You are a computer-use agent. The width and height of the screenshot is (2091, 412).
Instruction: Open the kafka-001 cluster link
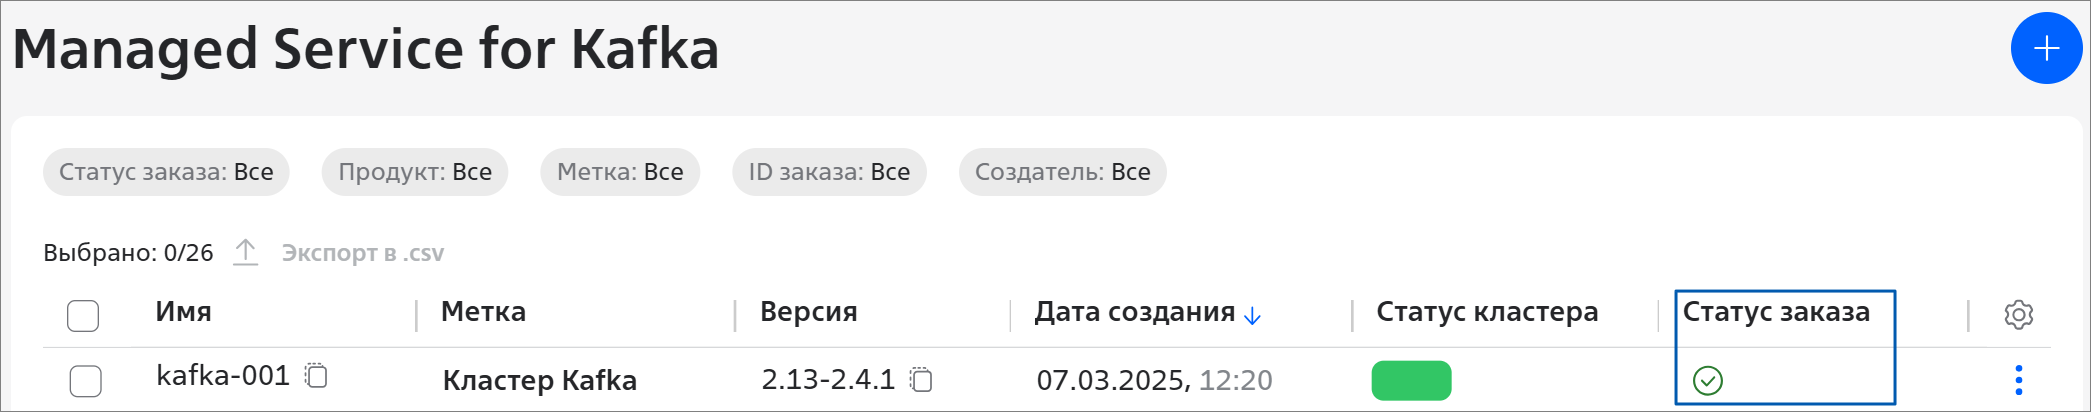223,376
